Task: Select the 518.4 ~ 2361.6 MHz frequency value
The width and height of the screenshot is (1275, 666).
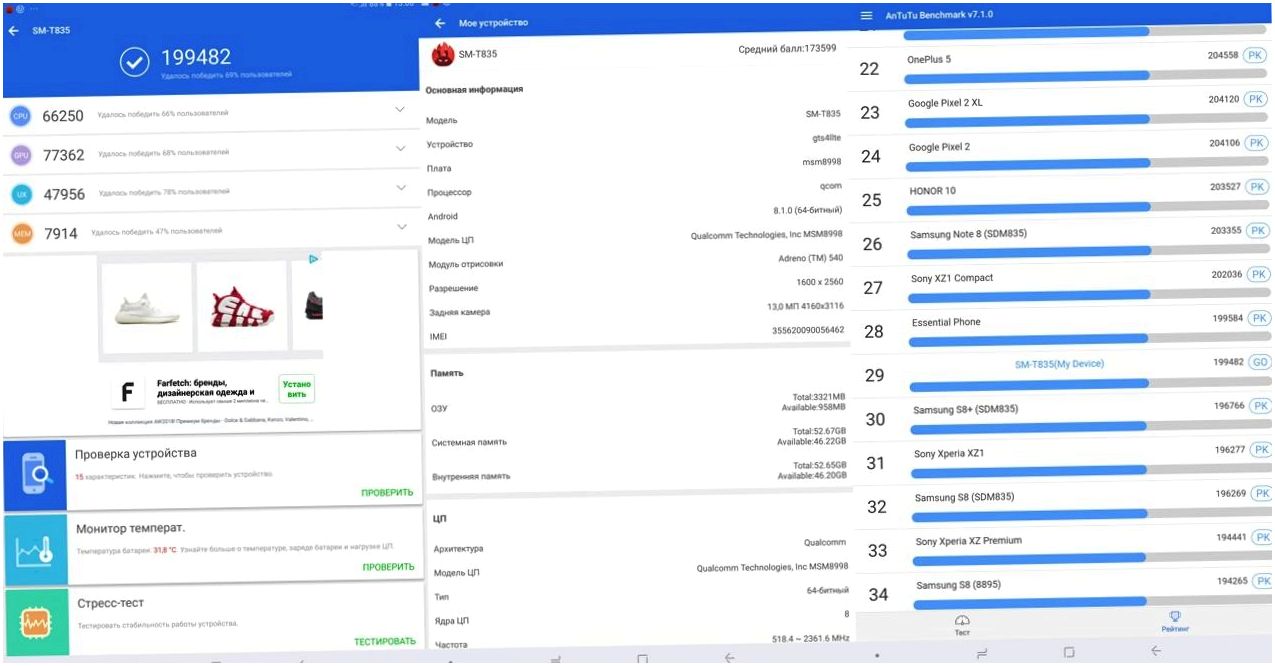Action: 810,638
